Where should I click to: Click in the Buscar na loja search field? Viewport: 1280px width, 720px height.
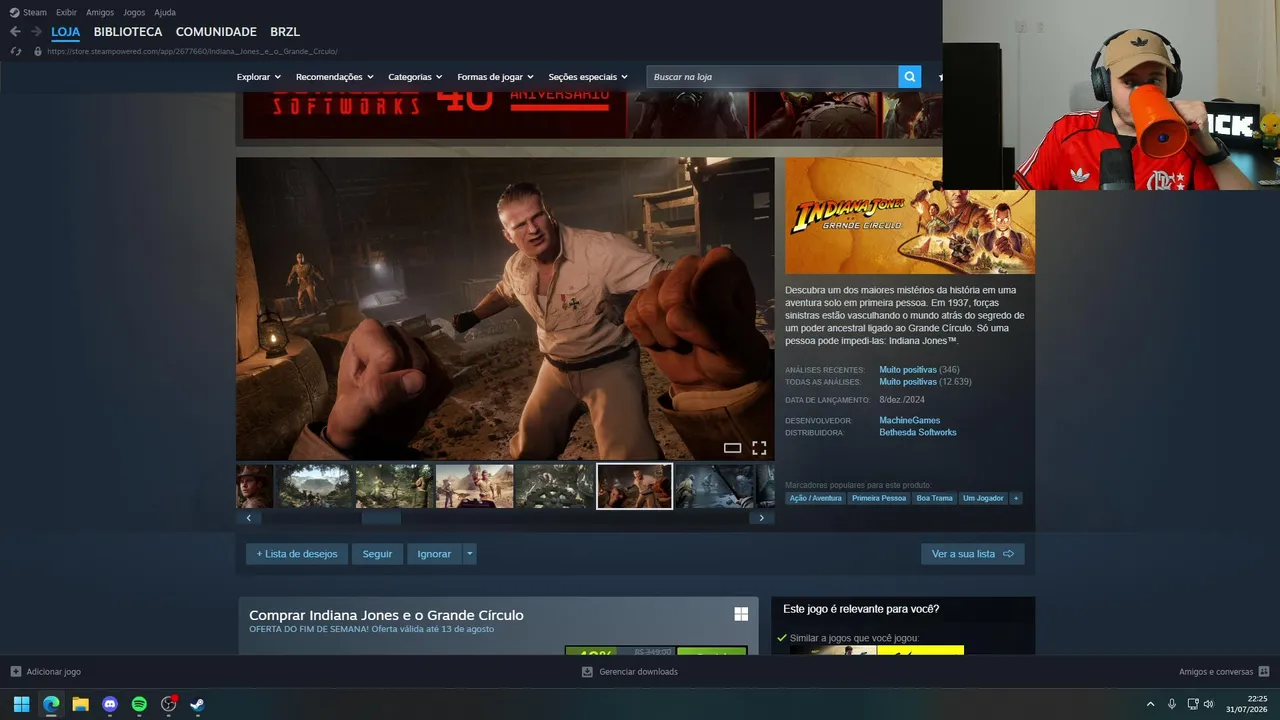coord(772,77)
